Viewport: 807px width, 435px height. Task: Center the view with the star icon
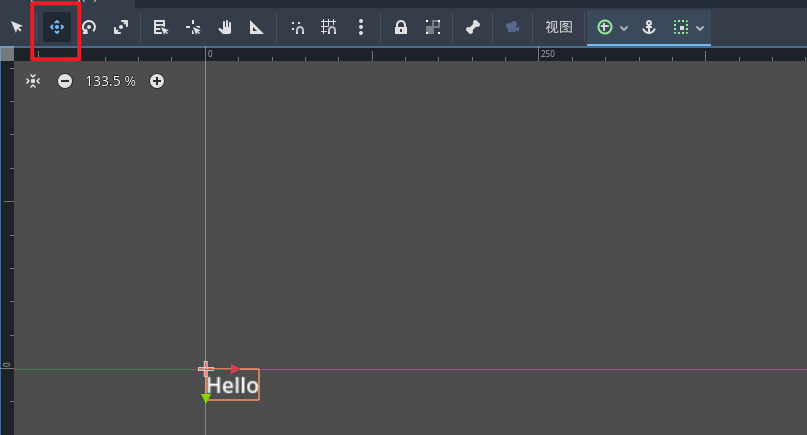coord(33,81)
